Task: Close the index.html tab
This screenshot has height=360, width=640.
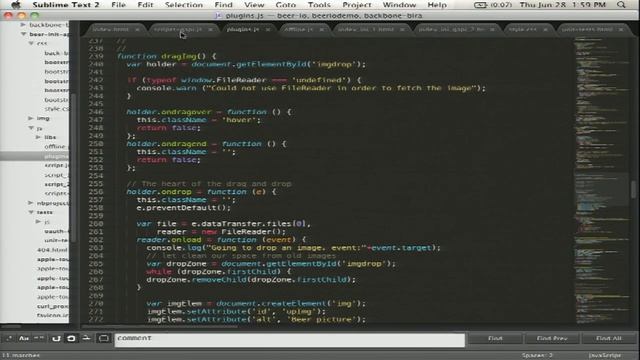Action: click(137, 29)
